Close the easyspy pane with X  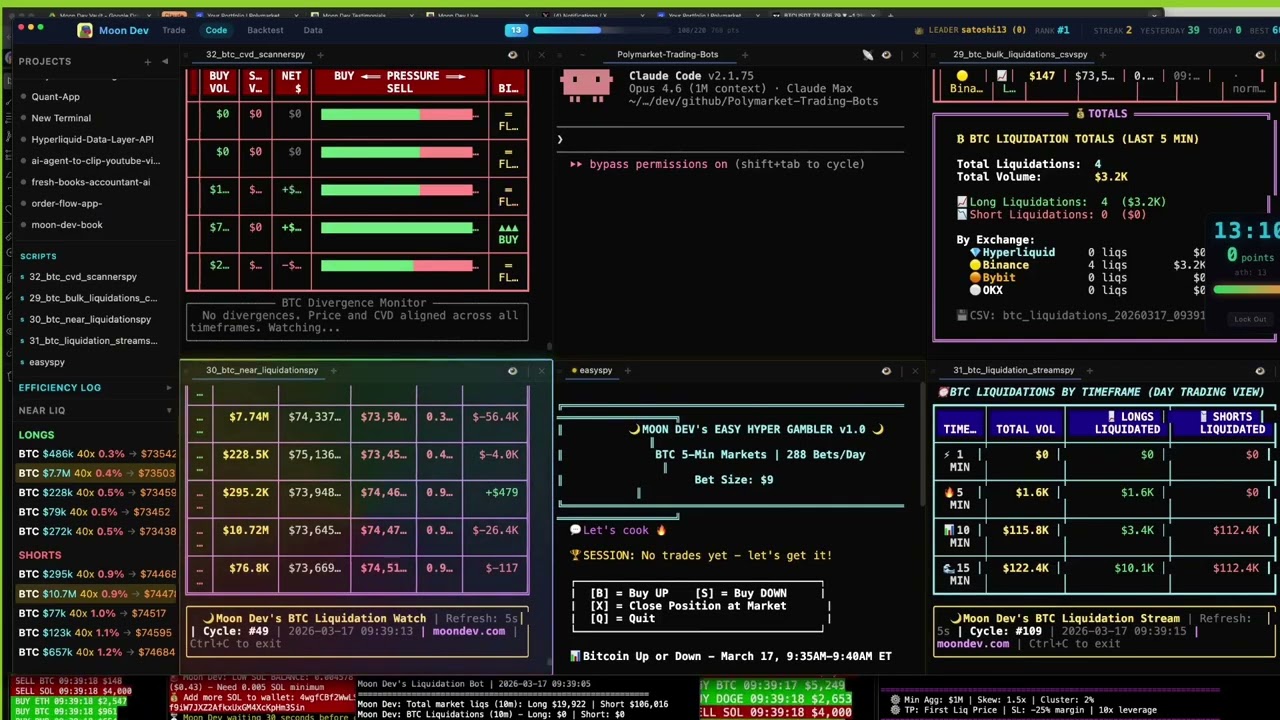(914, 370)
